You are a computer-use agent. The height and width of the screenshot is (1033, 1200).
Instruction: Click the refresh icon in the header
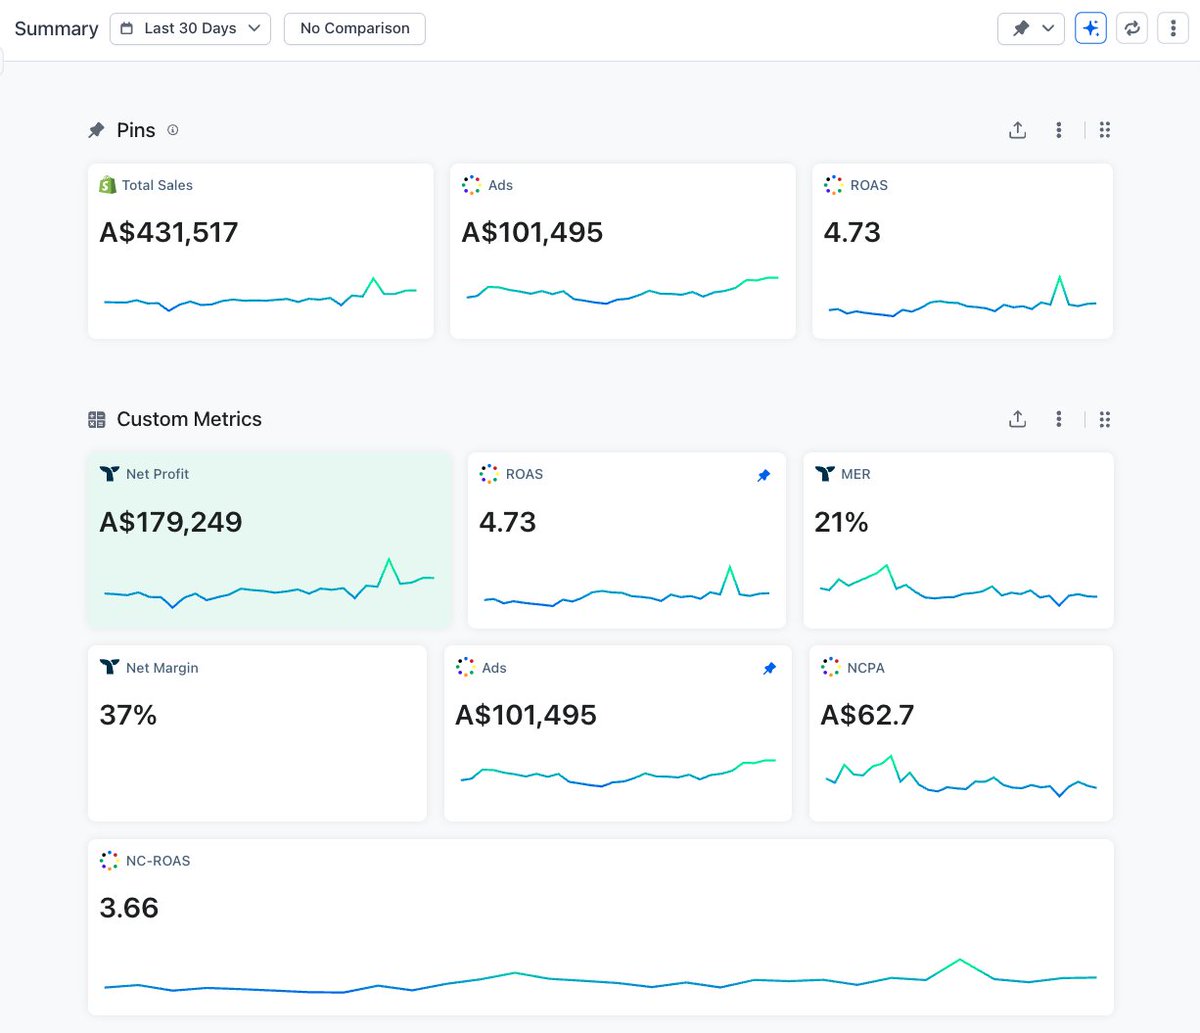(1132, 28)
